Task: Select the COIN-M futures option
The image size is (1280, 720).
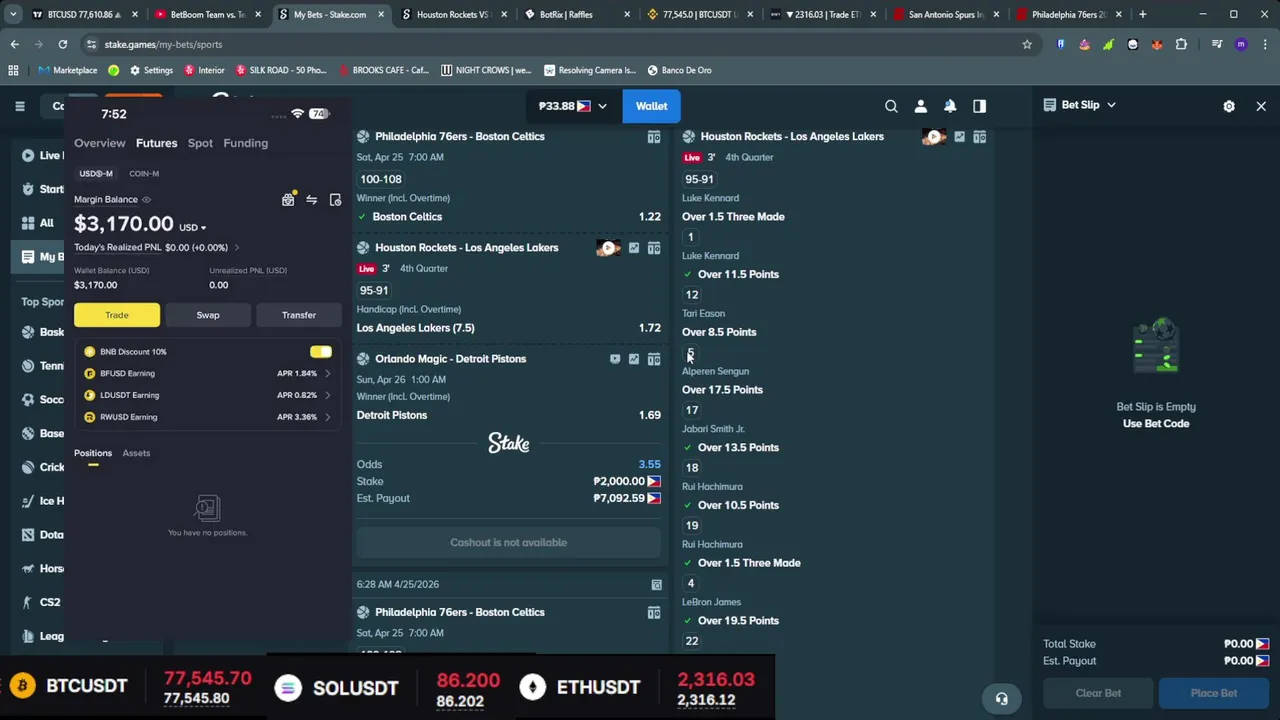Action: (144, 174)
